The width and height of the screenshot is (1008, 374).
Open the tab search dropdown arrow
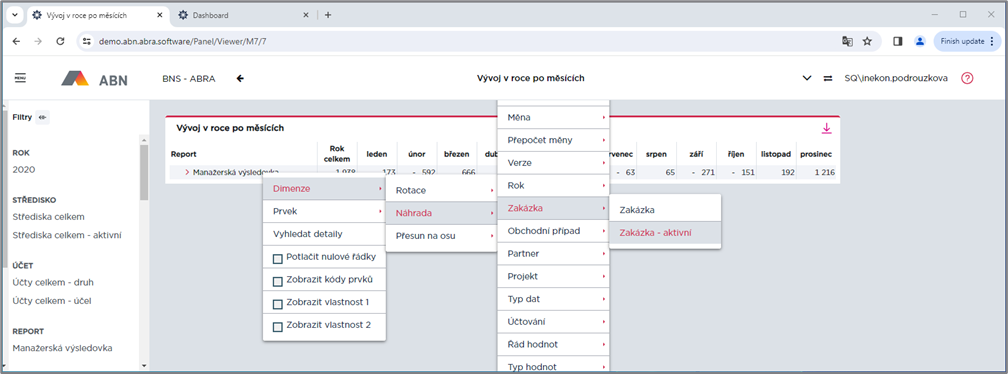tap(14, 15)
